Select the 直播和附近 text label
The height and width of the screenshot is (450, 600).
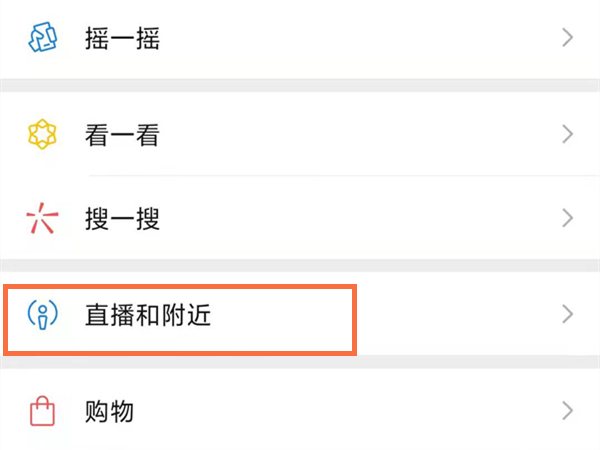(x=147, y=315)
